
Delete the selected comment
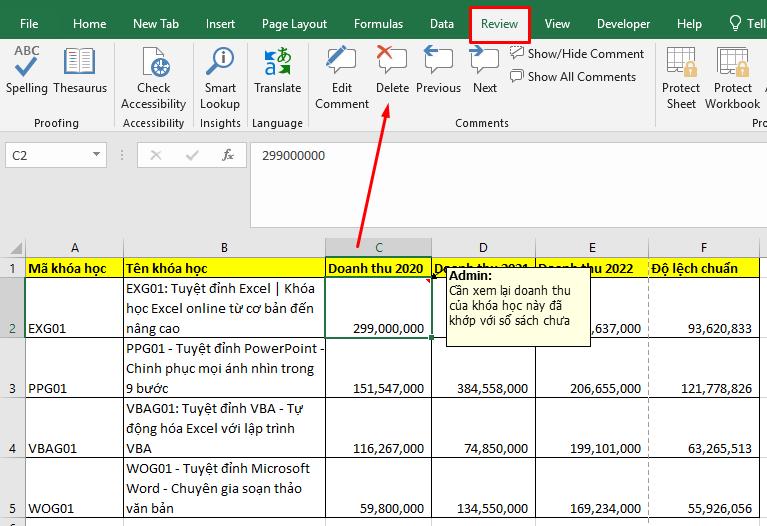pos(392,71)
